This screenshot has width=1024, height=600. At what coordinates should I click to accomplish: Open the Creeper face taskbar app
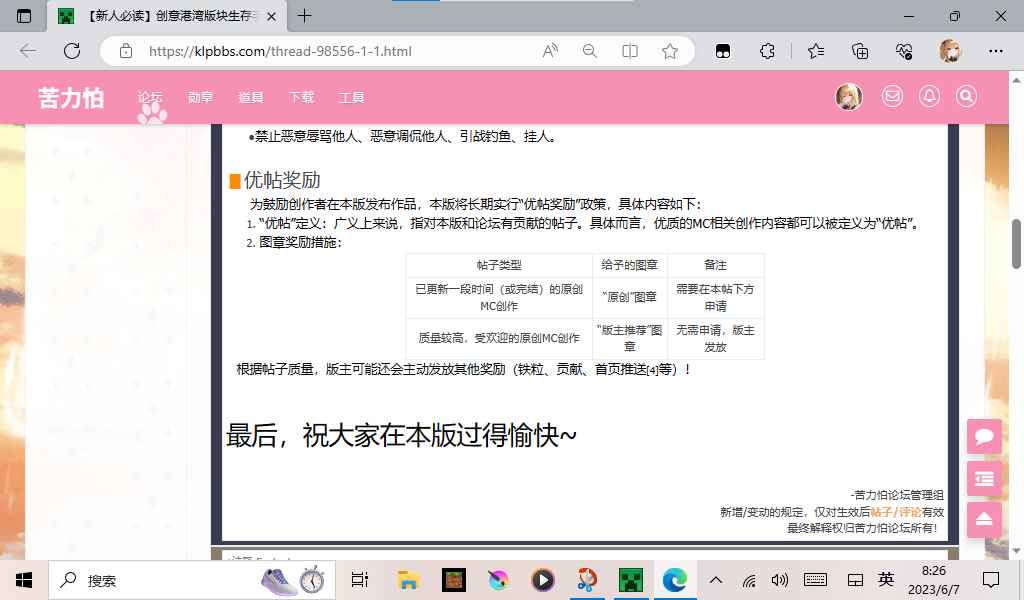pos(631,580)
